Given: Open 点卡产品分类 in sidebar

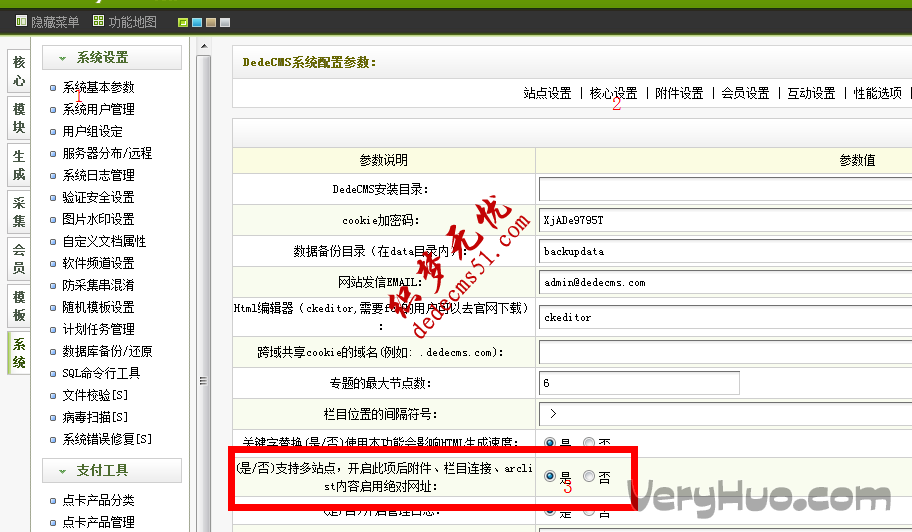Looking at the screenshot, I should coord(98,501).
